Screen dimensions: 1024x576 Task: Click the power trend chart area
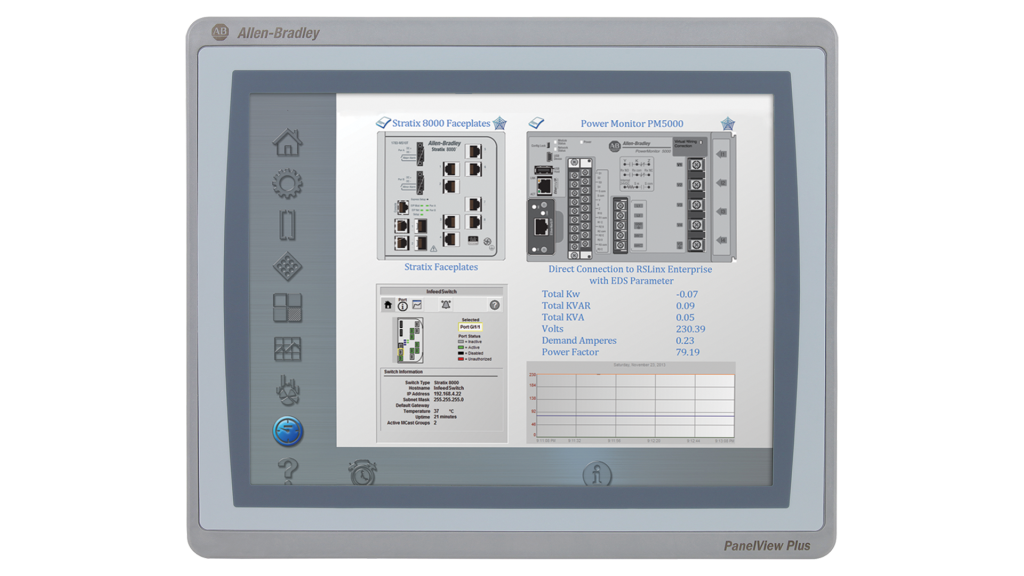[631, 403]
